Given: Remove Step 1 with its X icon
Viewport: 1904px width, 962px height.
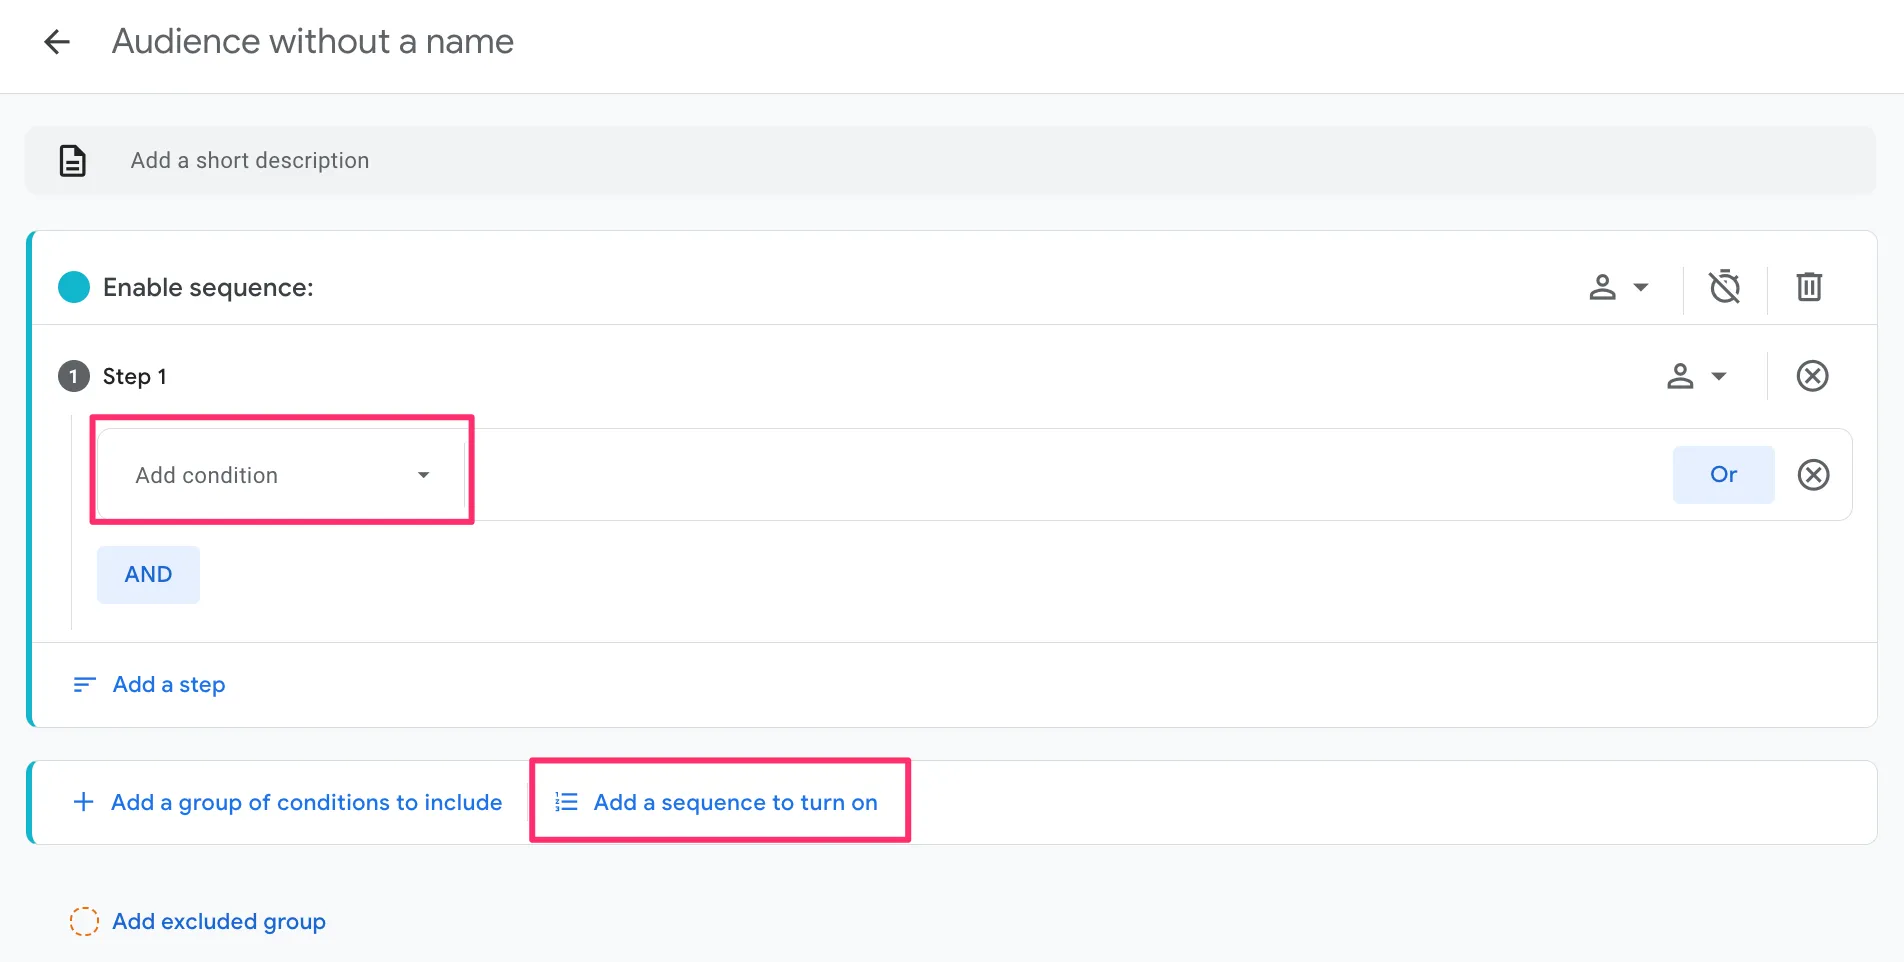Looking at the screenshot, I should tap(1812, 376).
